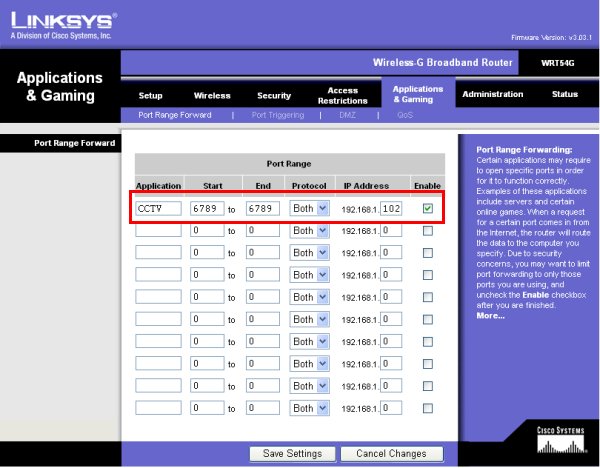Screen dimensions: 600x468
Task: Click the second row IP address field
Action: [391, 230]
